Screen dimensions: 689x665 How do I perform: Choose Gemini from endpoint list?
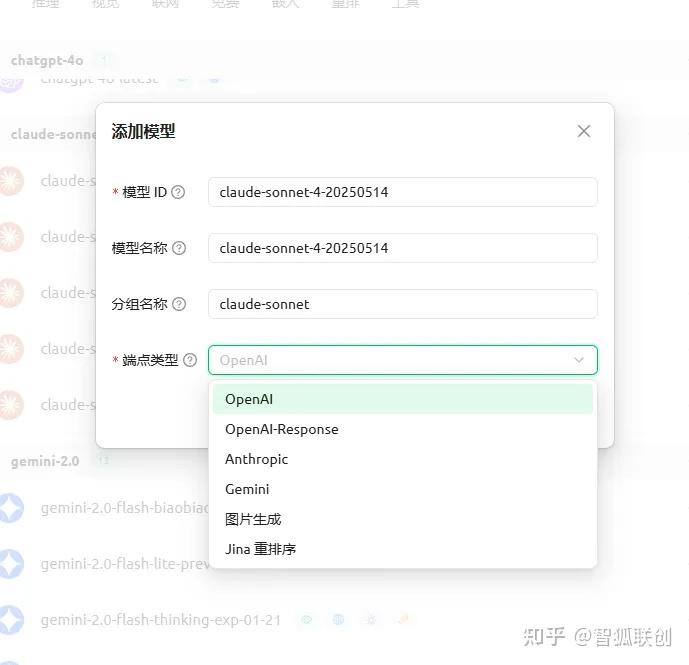(403, 489)
